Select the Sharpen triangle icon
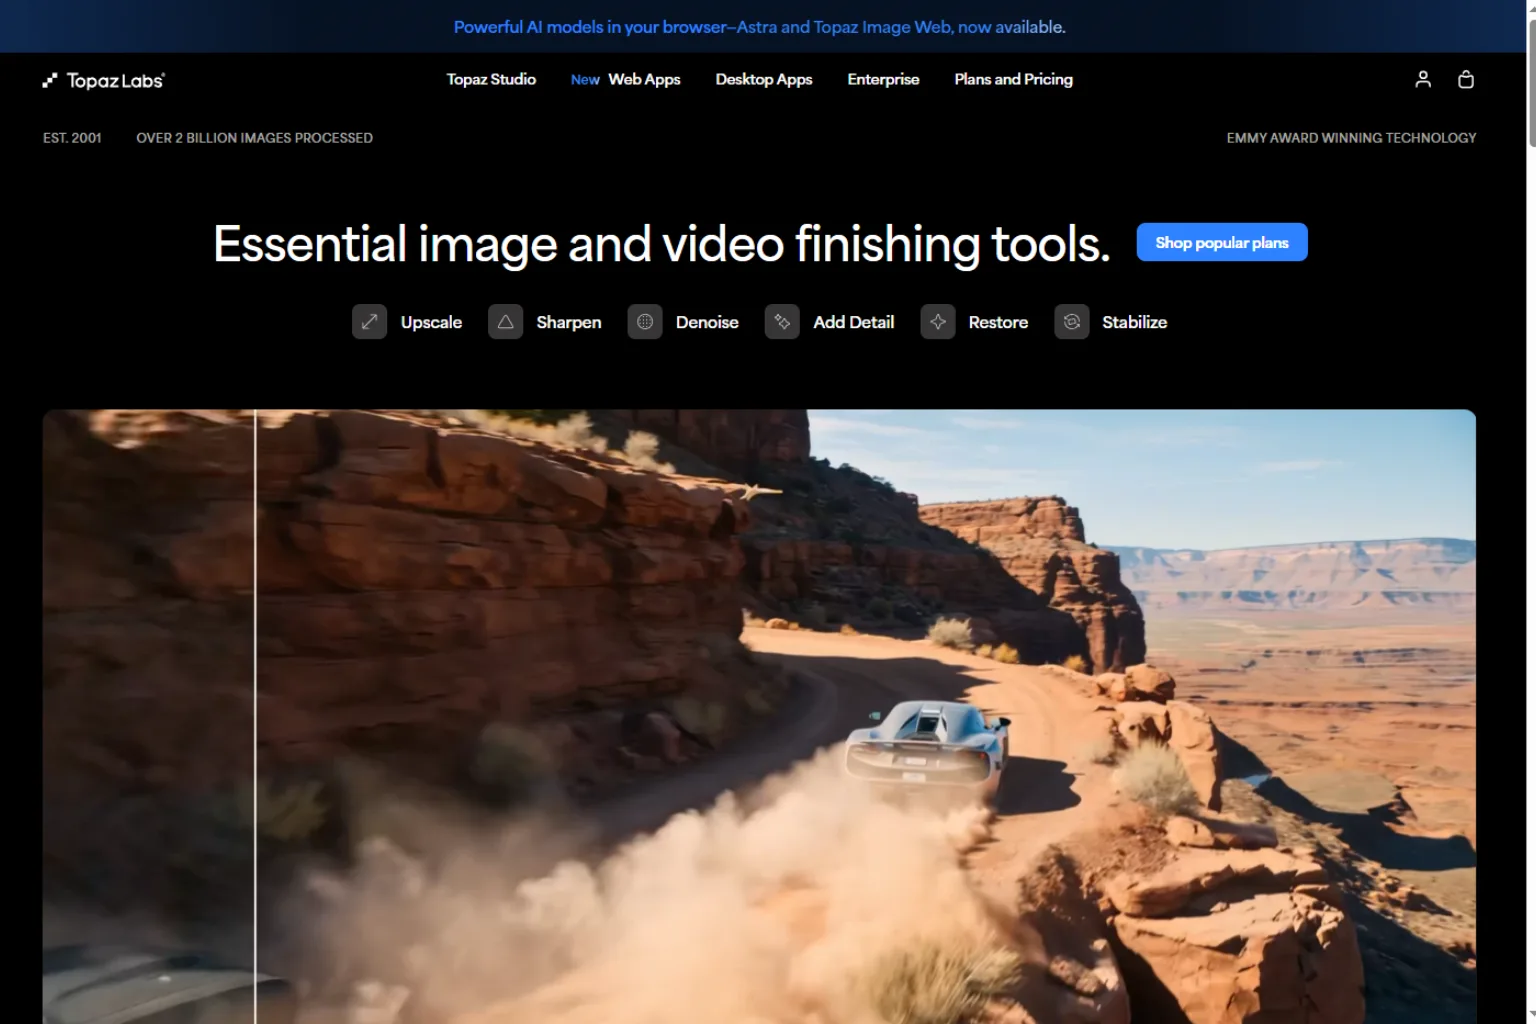Viewport: 1536px width, 1024px height. (505, 322)
